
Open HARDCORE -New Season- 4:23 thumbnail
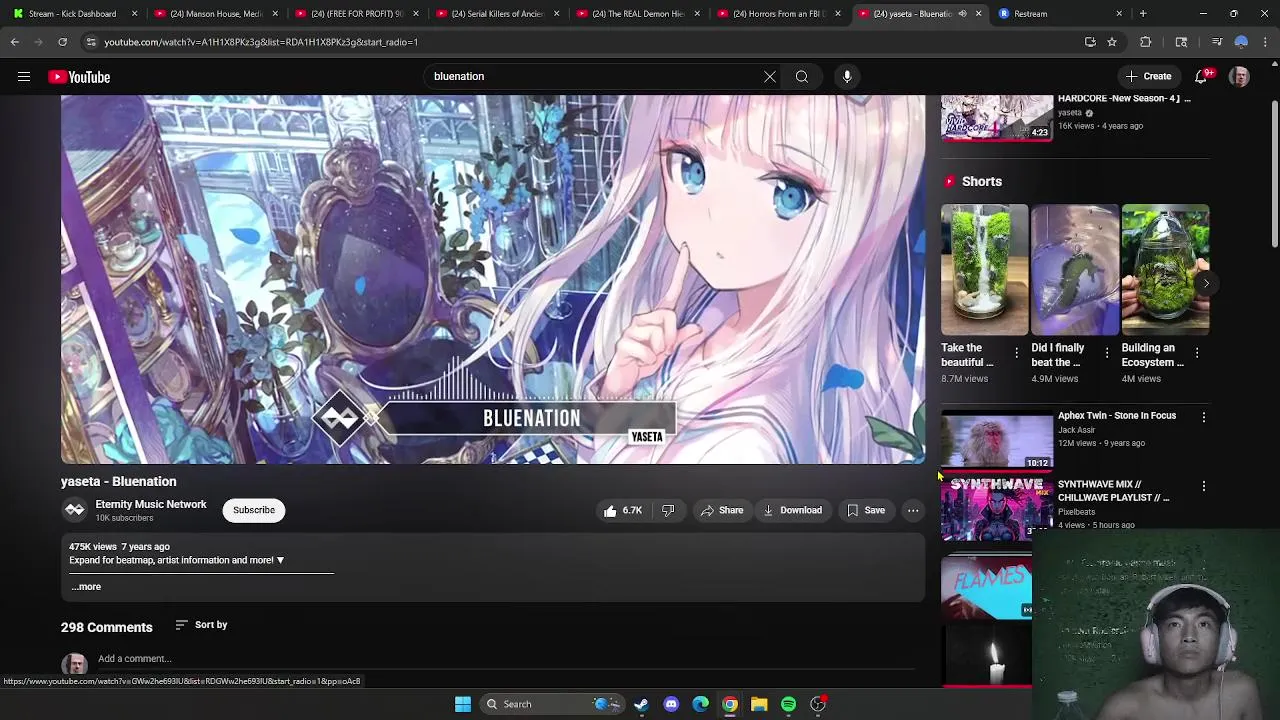[x=997, y=118]
